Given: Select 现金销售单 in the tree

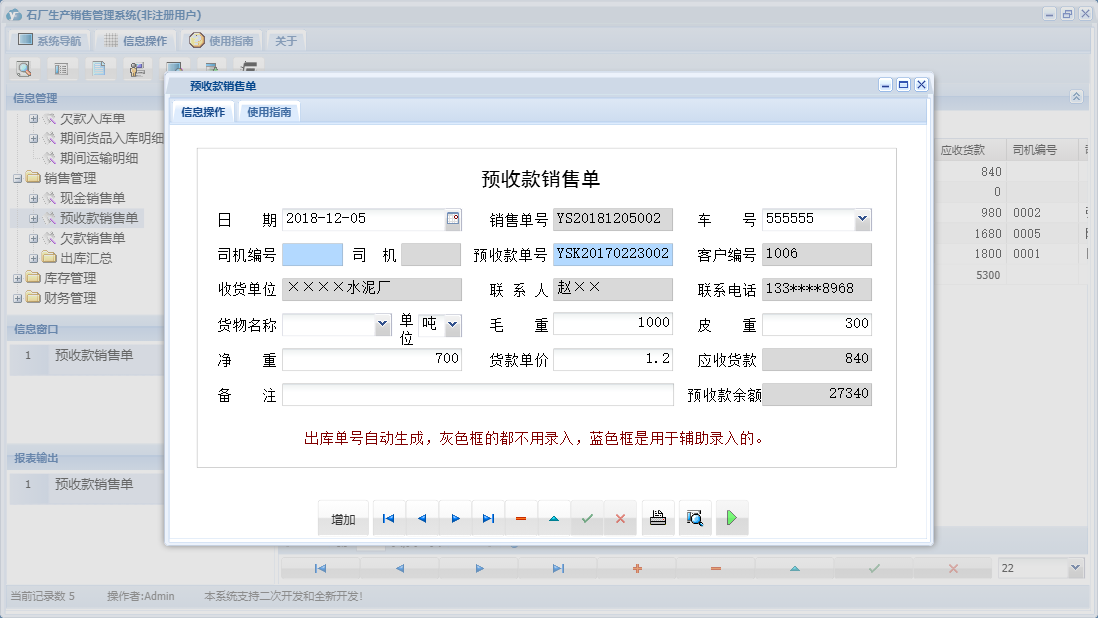Looking at the screenshot, I should tap(92, 198).
